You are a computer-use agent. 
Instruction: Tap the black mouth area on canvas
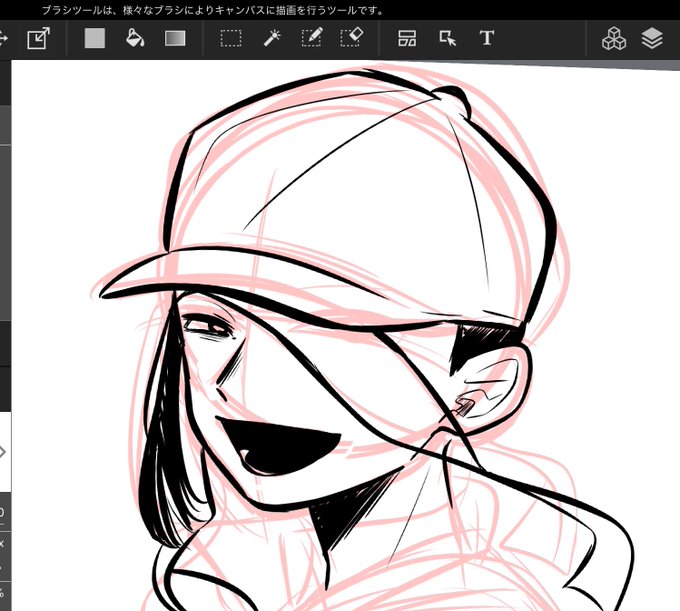coord(280,447)
